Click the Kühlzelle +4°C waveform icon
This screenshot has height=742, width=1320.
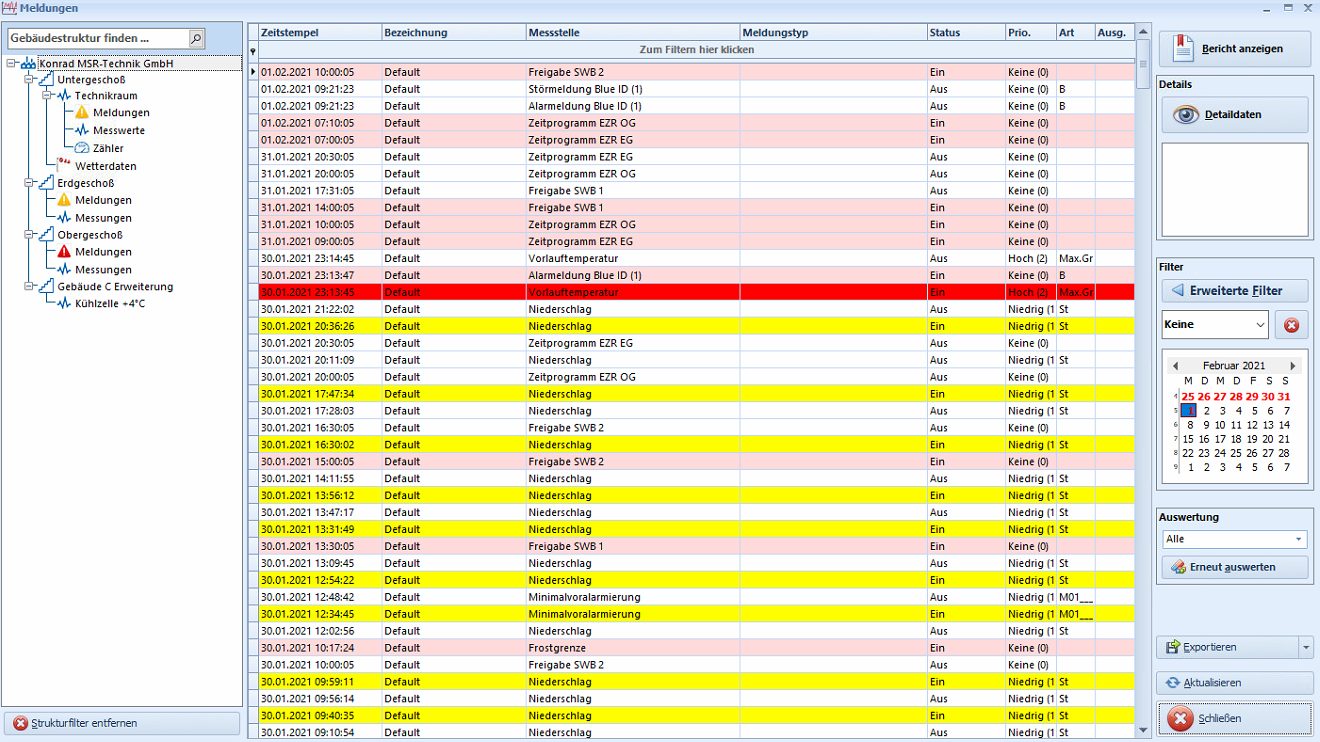64,304
